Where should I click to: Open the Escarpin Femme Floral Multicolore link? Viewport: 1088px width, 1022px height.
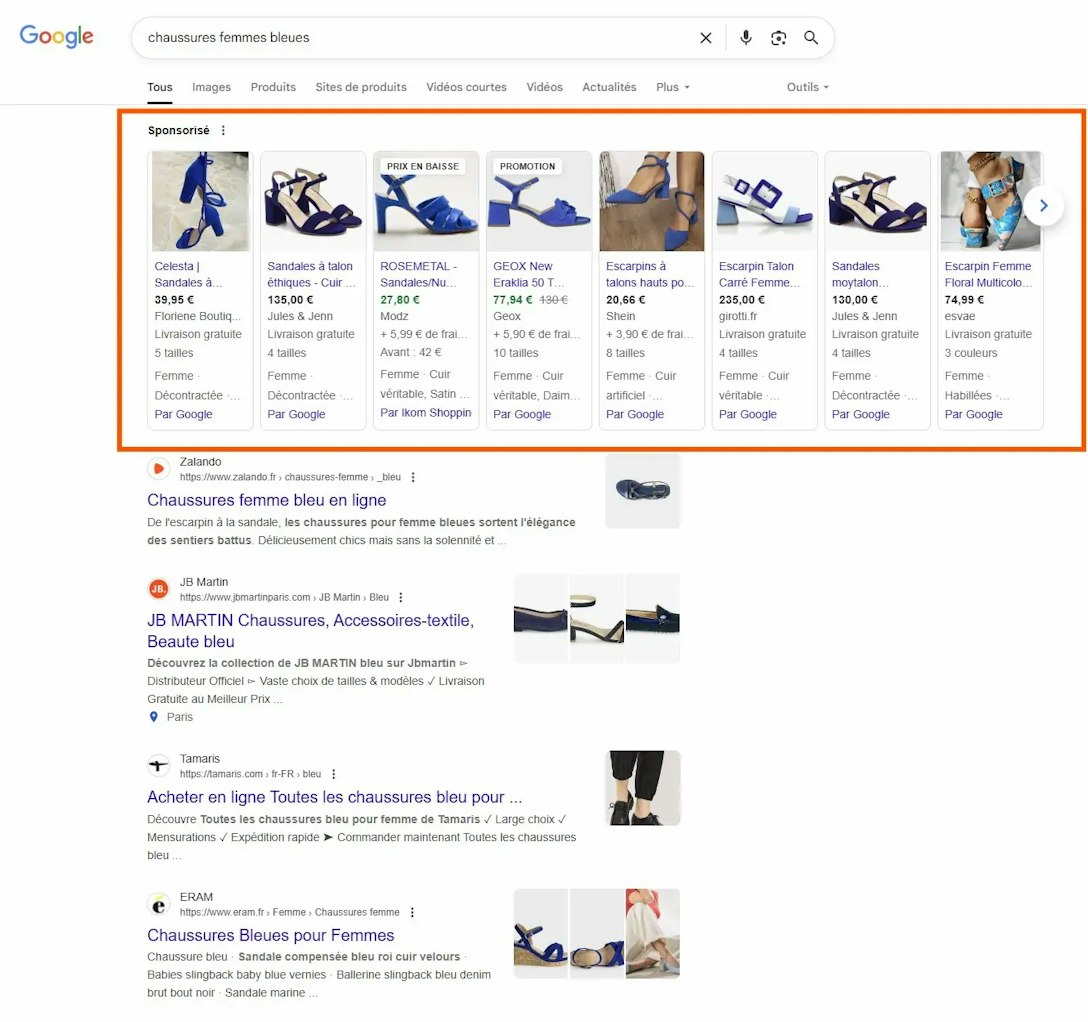coord(988,274)
